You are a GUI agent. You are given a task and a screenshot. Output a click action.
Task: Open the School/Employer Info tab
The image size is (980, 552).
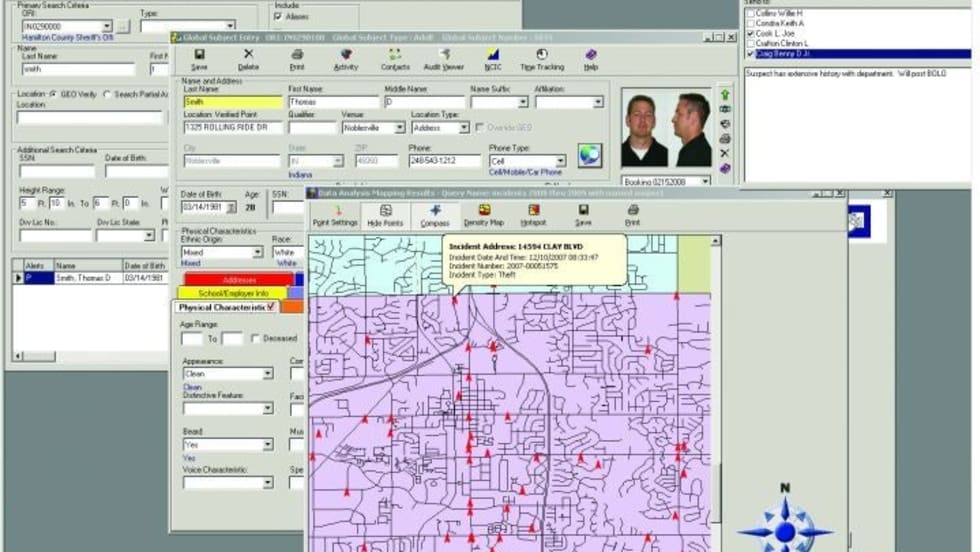point(232,293)
